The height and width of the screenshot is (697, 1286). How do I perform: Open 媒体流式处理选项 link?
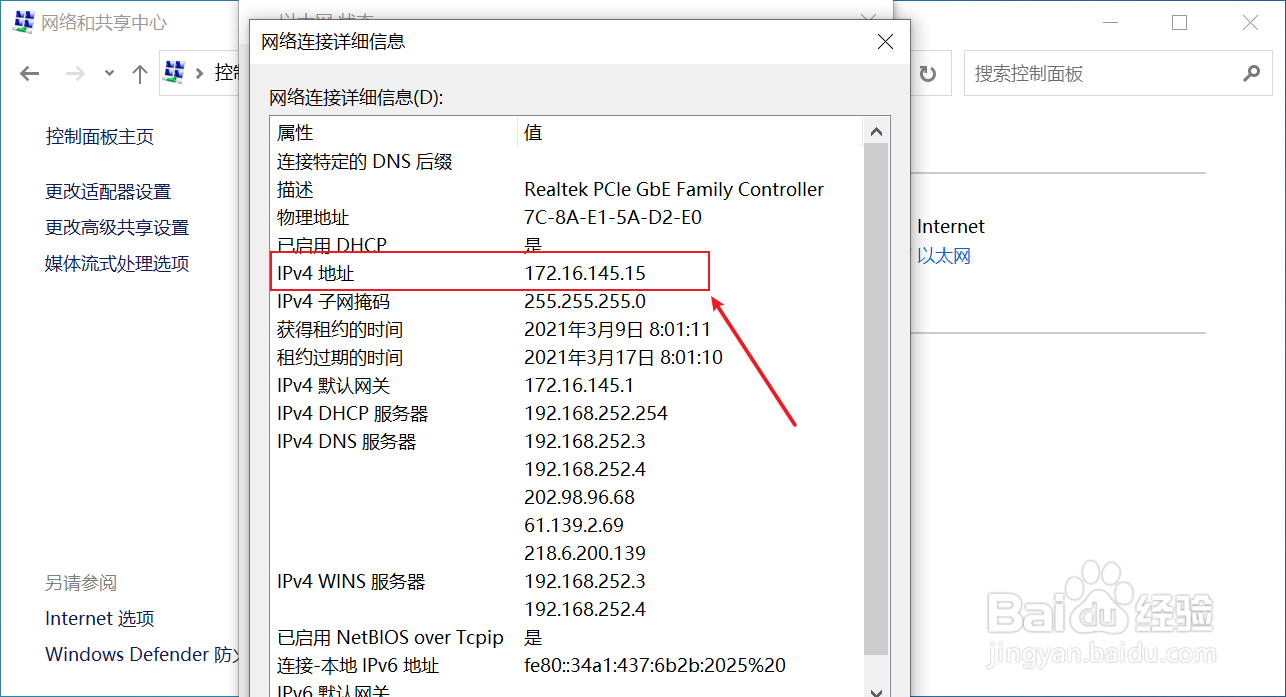point(117,263)
